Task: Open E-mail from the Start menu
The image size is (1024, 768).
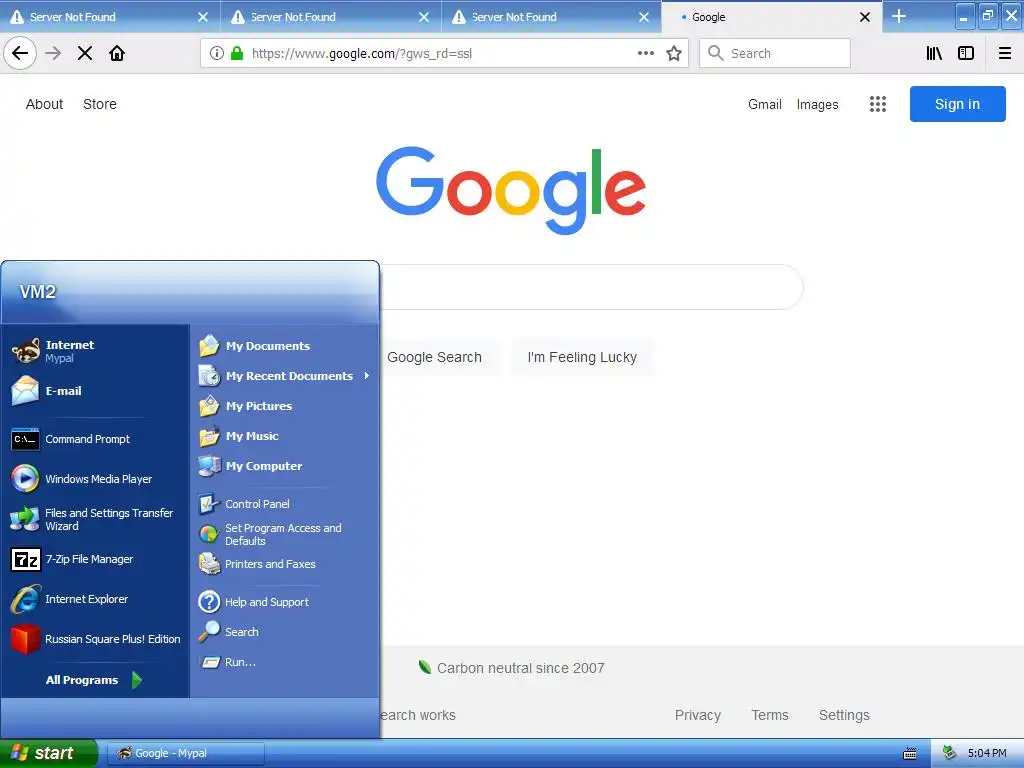Action: [94, 391]
